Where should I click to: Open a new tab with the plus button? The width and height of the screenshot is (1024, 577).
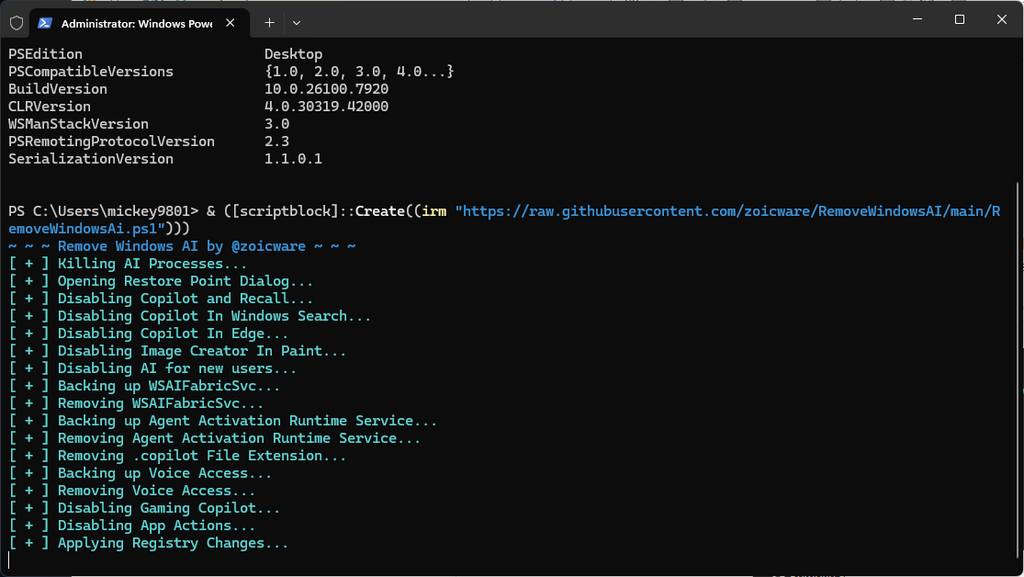tap(269, 22)
